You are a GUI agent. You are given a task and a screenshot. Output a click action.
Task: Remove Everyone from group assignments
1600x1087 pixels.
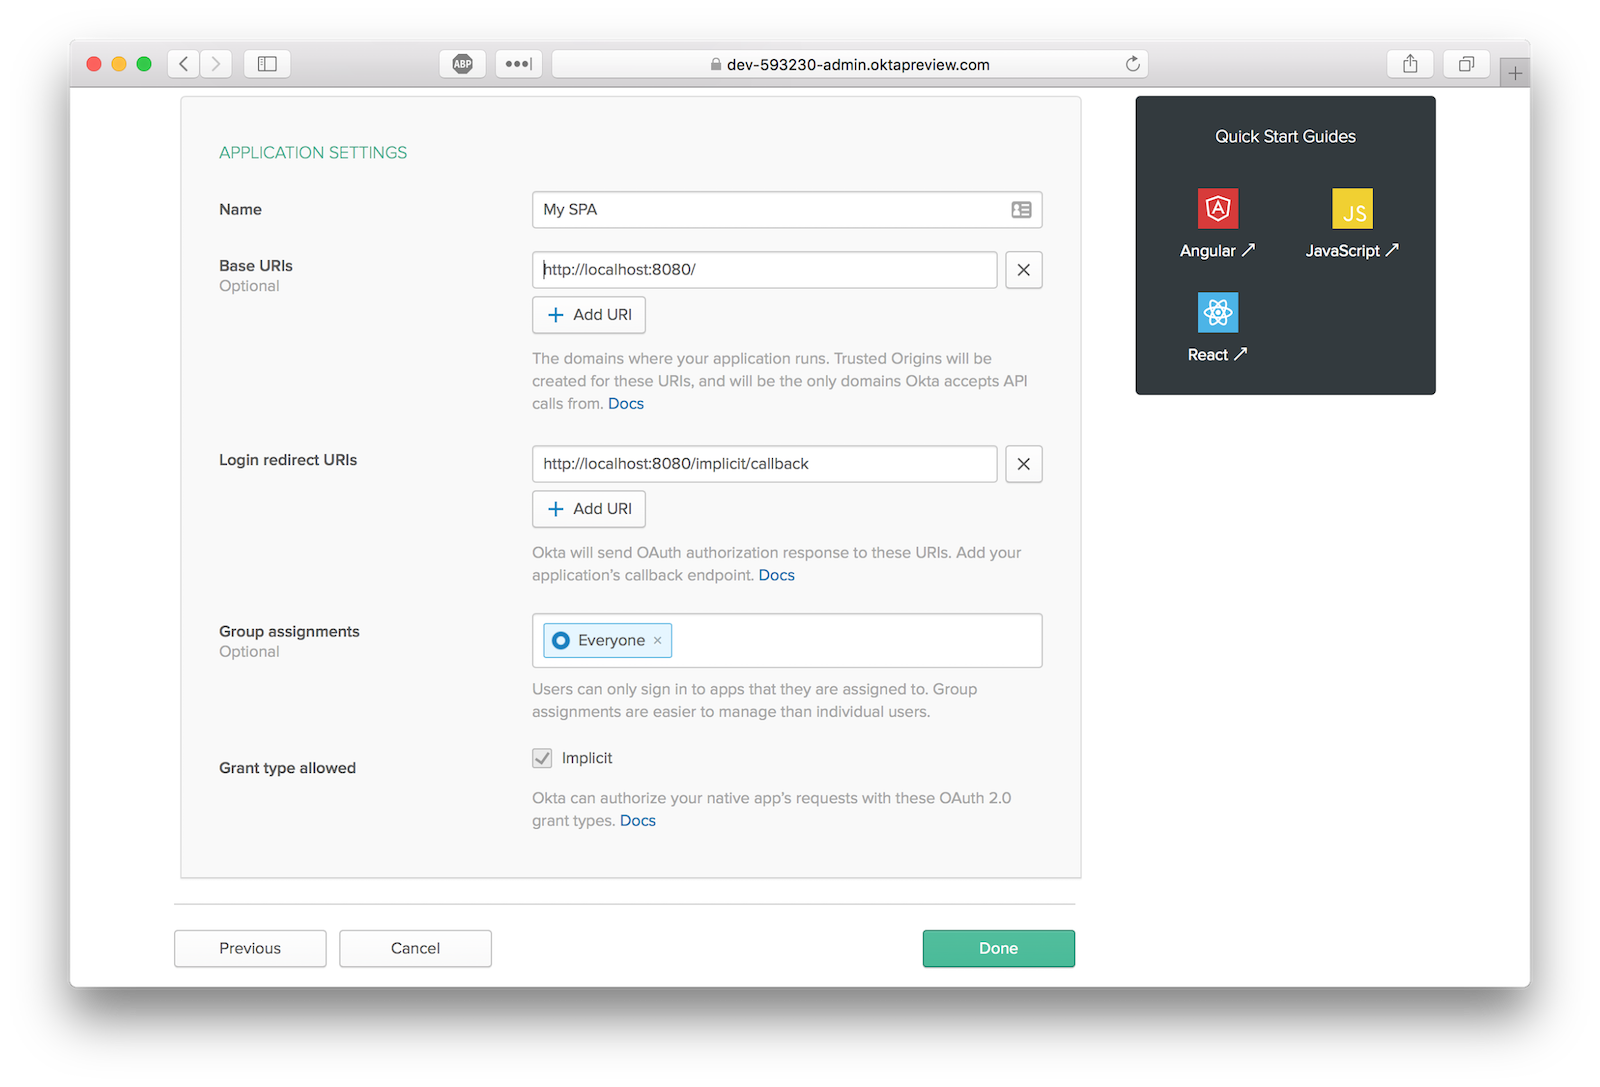[657, 641]
